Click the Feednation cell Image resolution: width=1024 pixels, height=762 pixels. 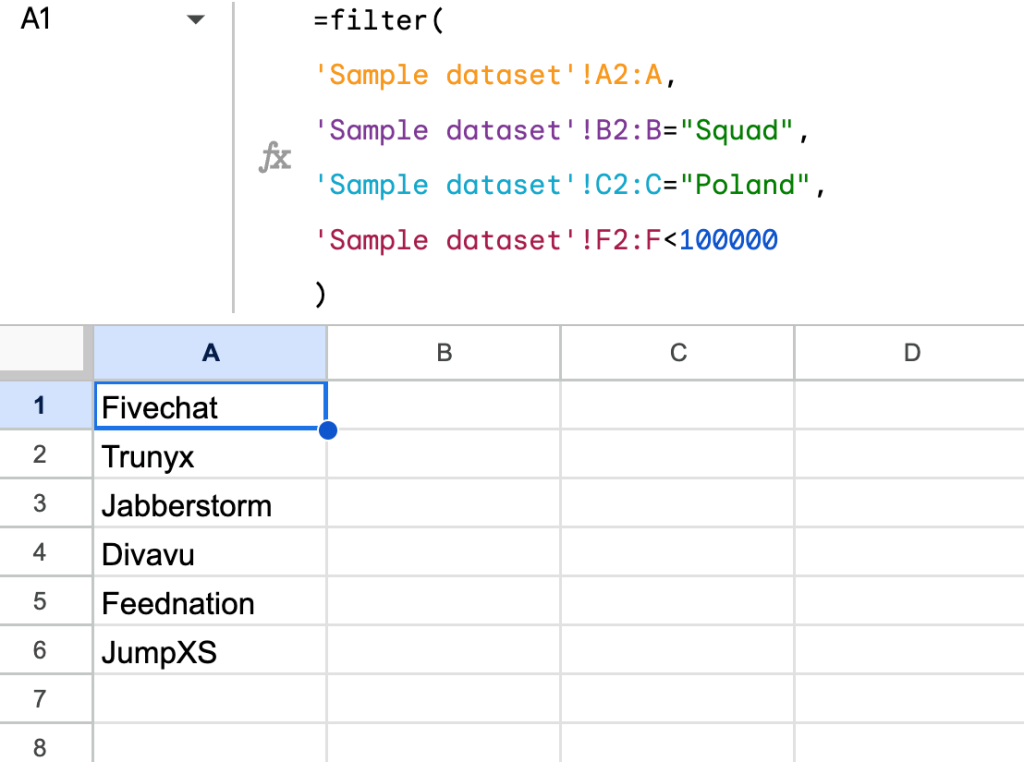[x=210, y=603]
